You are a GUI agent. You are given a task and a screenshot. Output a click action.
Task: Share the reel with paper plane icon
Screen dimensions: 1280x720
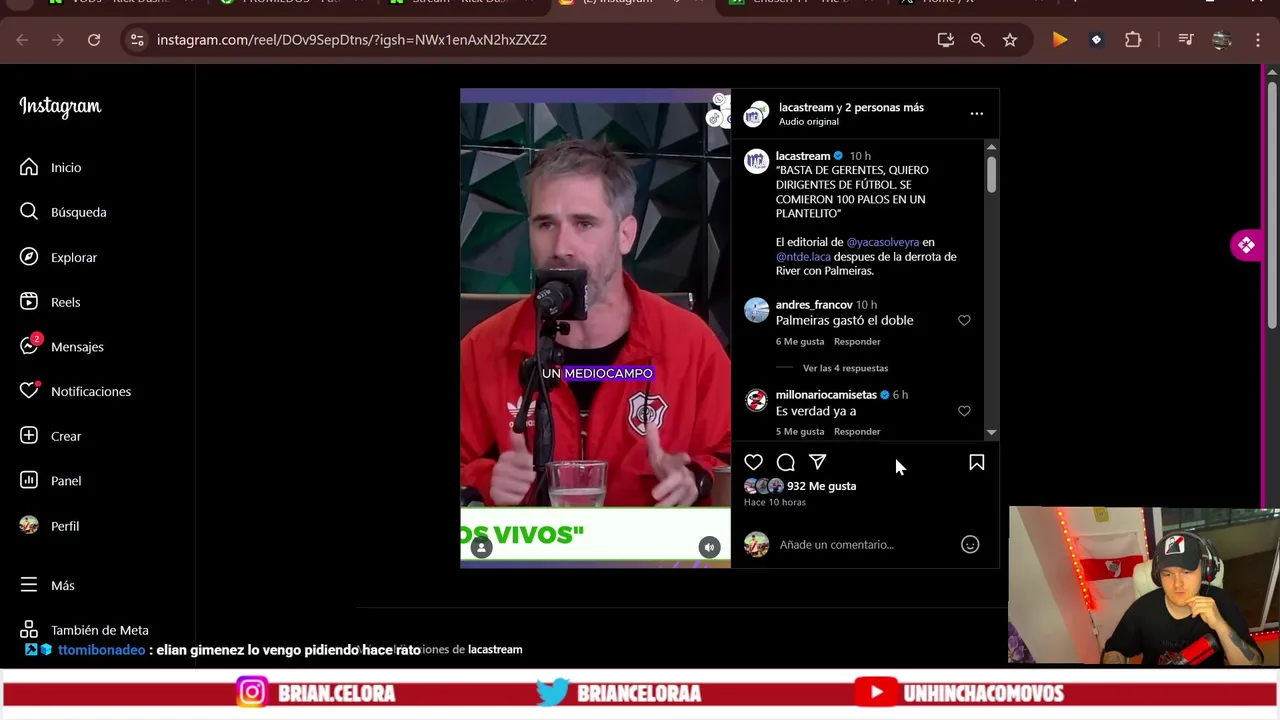pos(817,462)
